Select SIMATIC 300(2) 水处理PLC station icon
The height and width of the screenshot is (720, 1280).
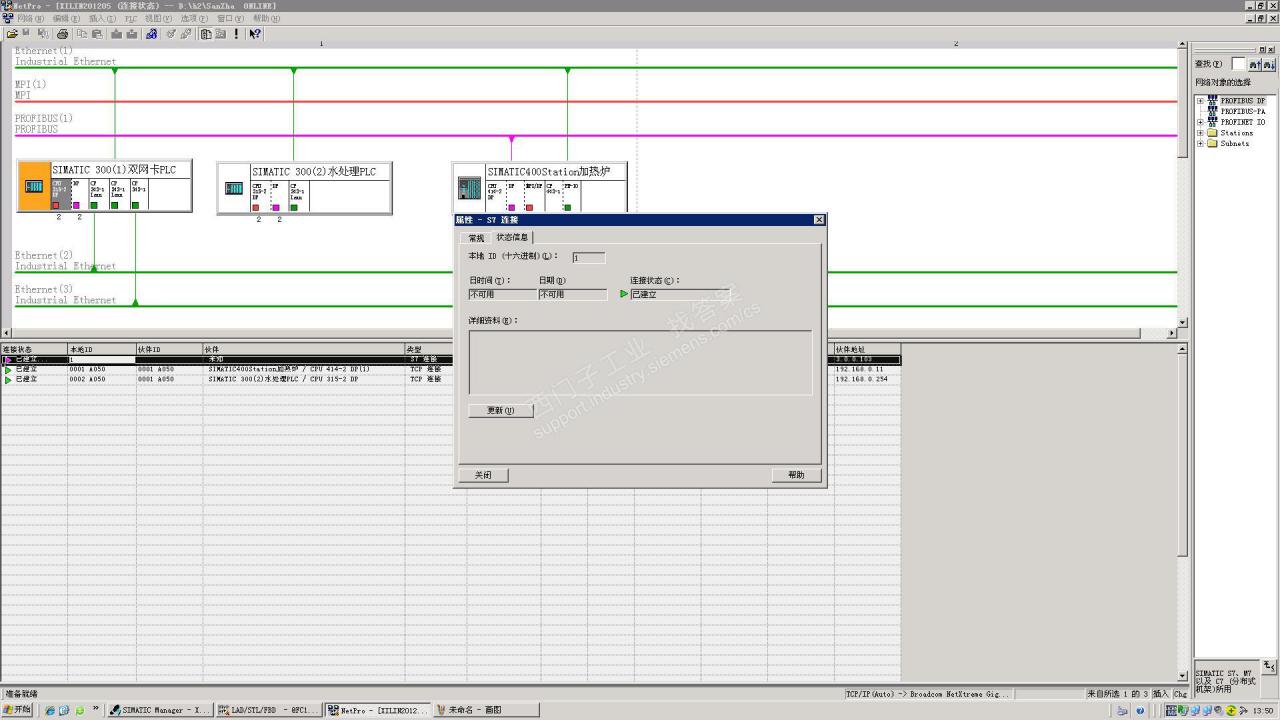tap(234, 188)
